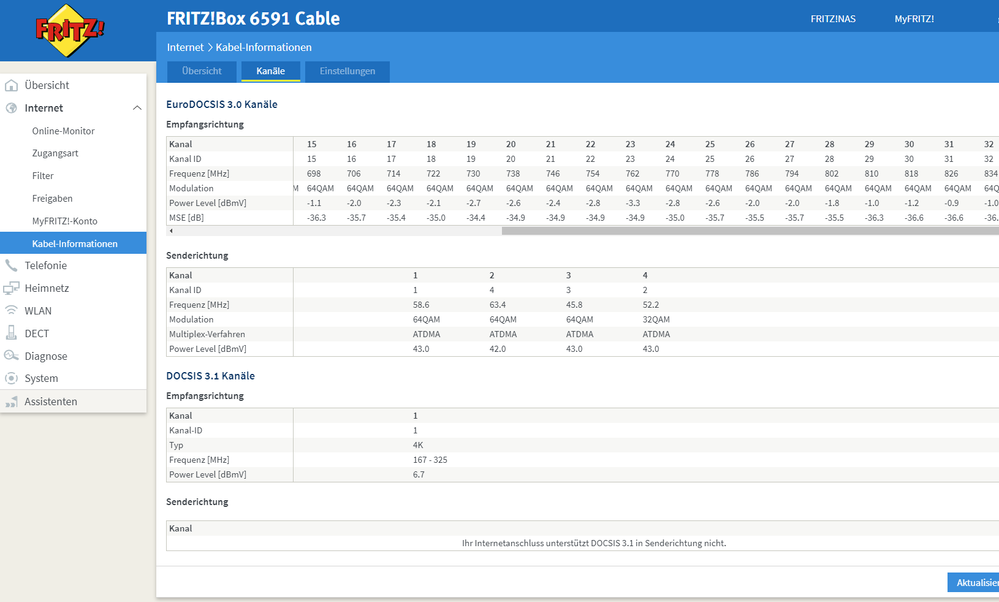Click DOCSIS 3.1 frequency 167 - 325
999x602 pixels.
click(x=429, y=460)
